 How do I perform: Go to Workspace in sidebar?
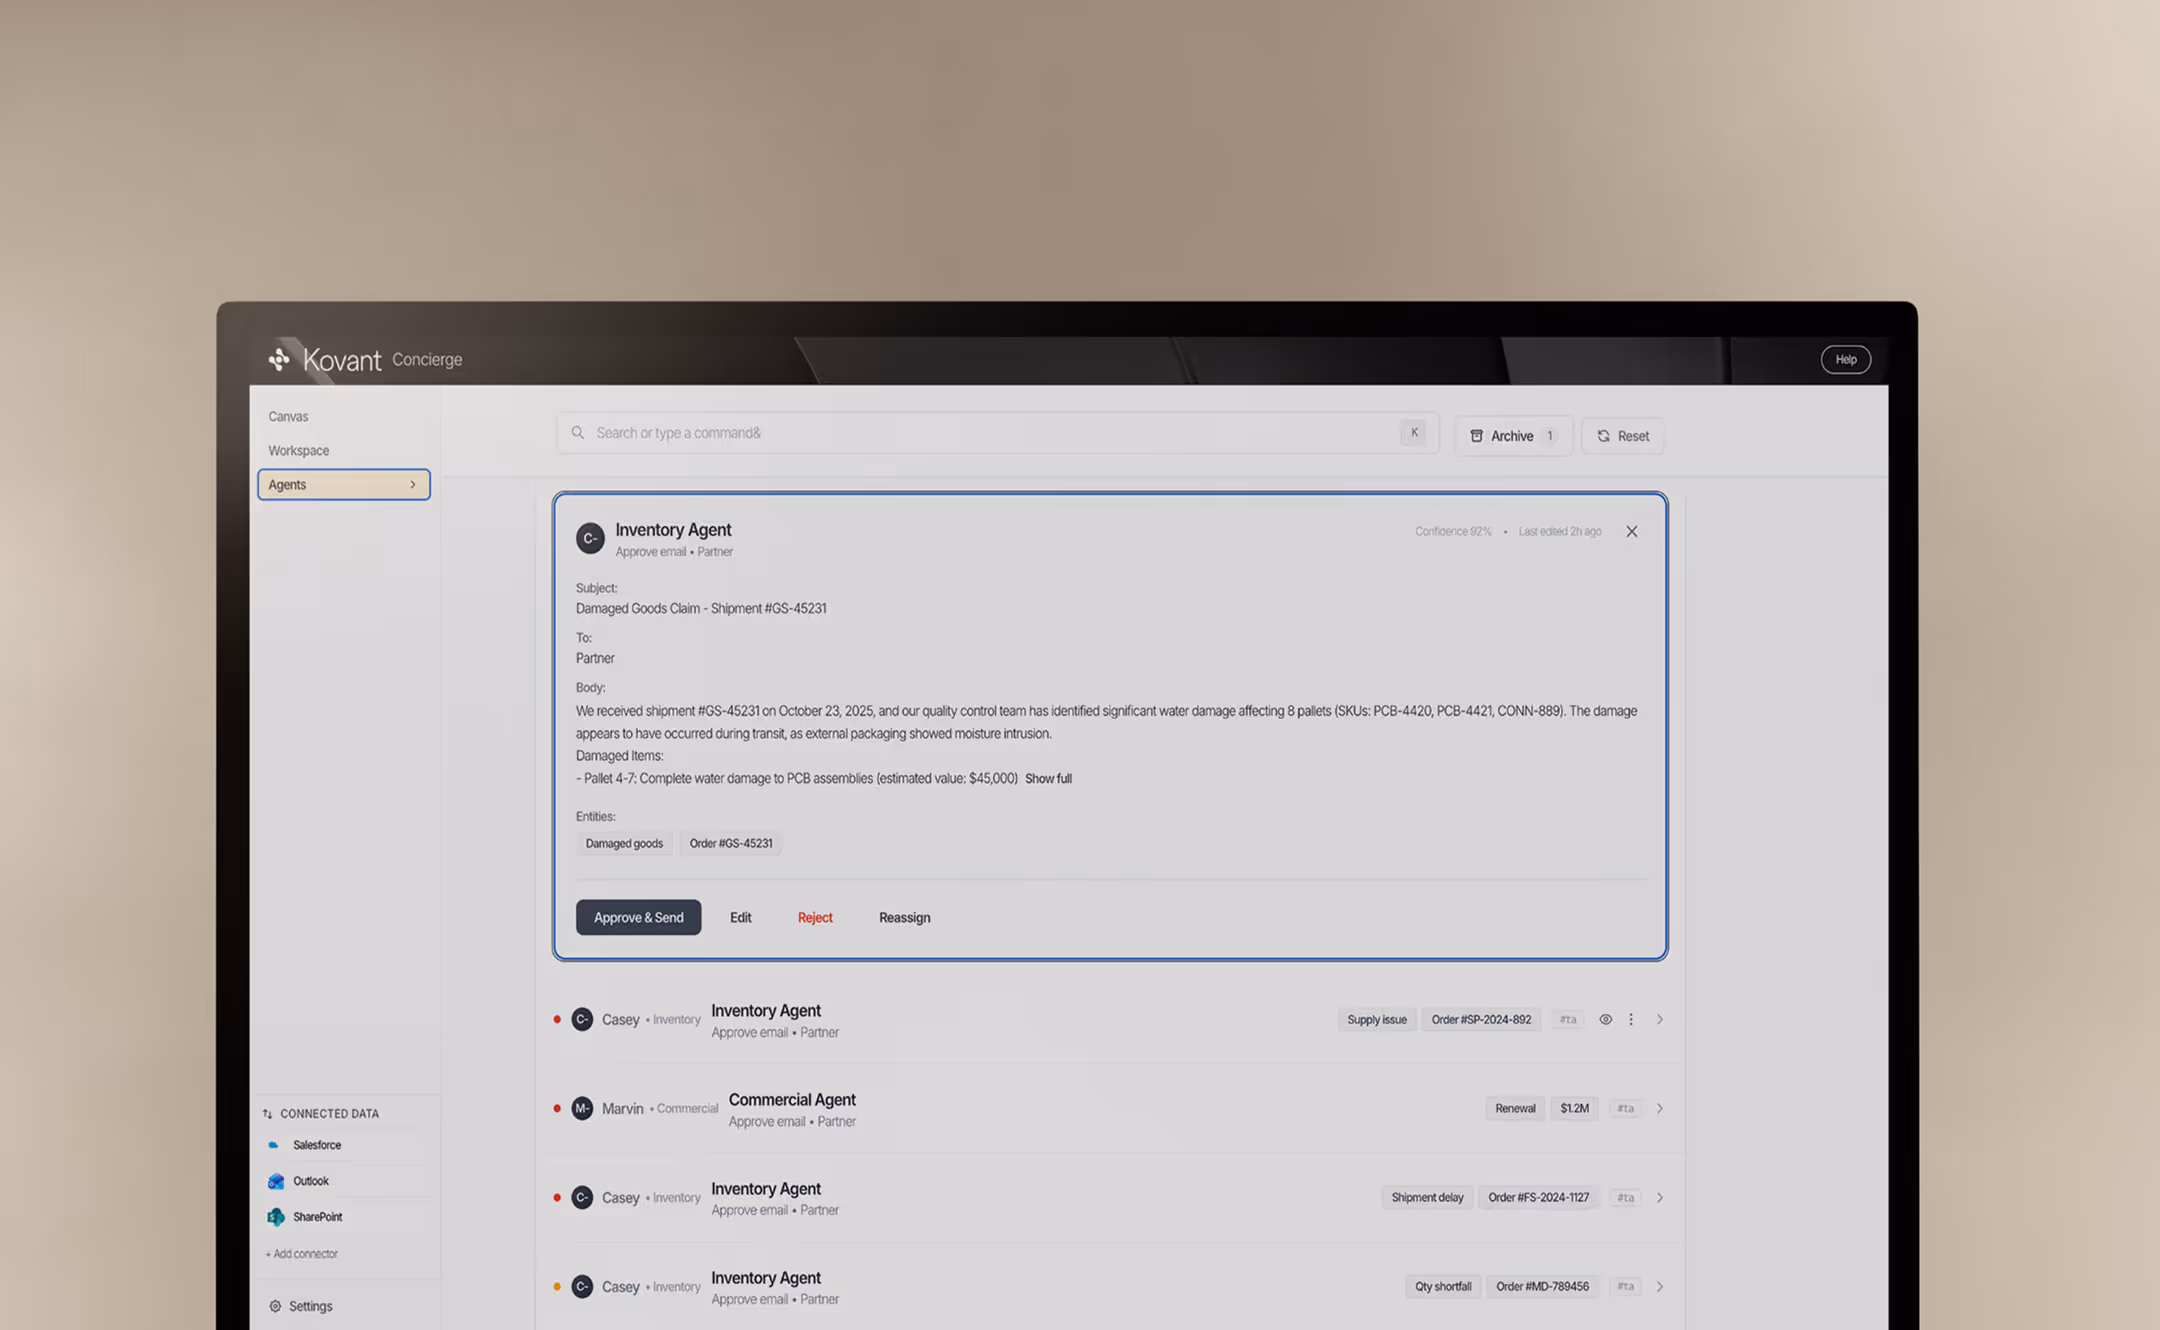click(298, 451)
